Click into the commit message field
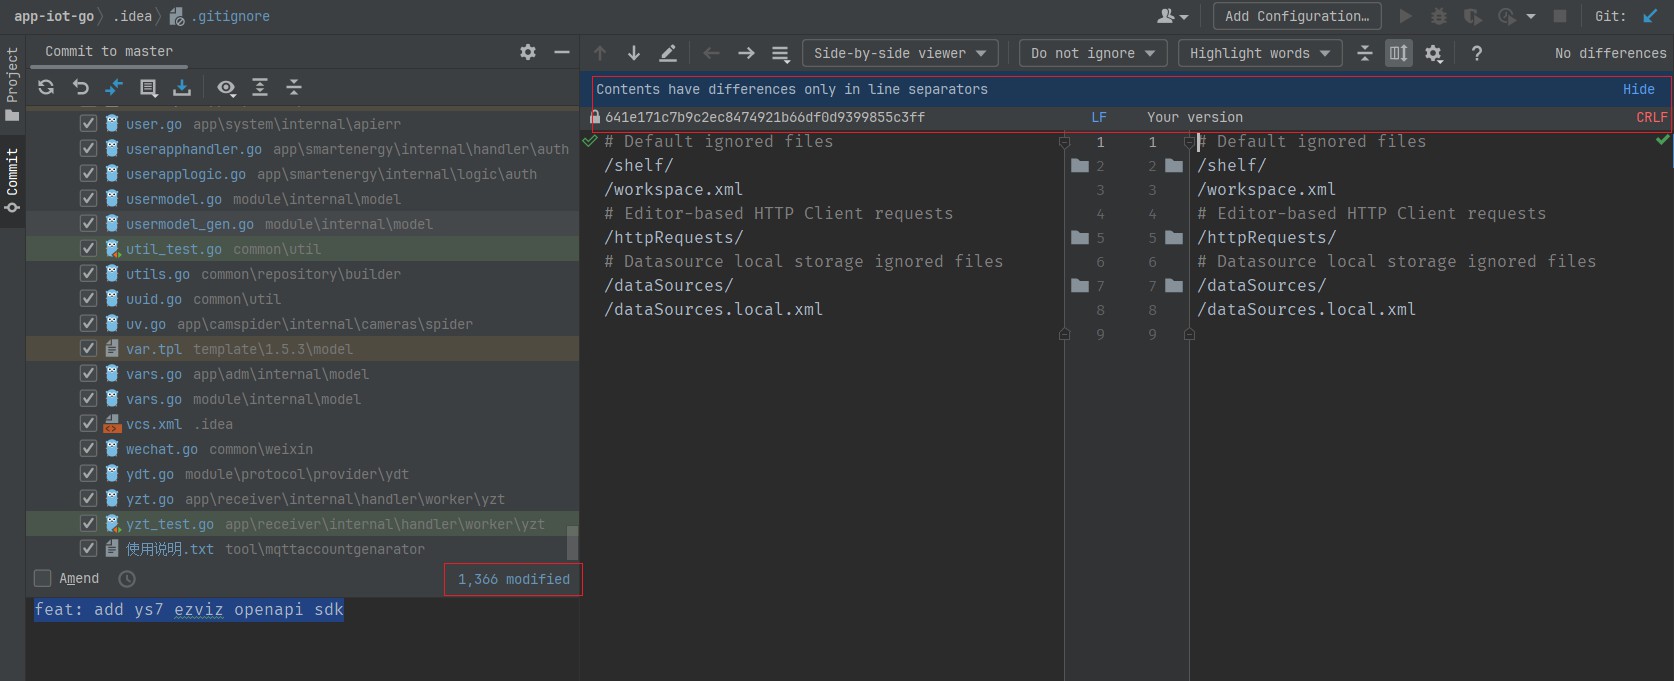The width and height of the screenshot is (1674, 681). [x=302, y=639]
